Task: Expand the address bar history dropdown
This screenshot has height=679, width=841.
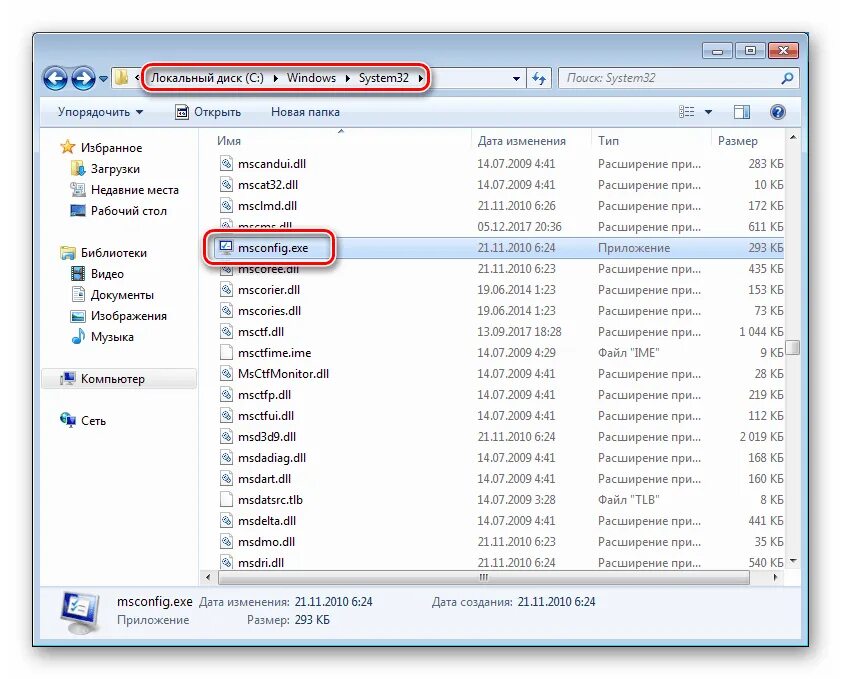Action: pyautogui.click(x=516, y=78)
